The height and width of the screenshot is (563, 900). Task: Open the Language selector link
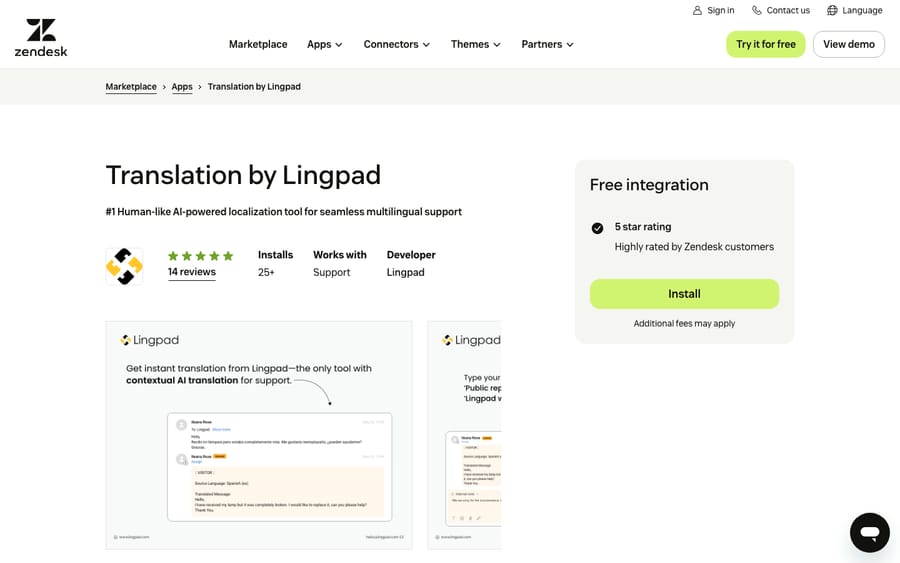[855, 10]
